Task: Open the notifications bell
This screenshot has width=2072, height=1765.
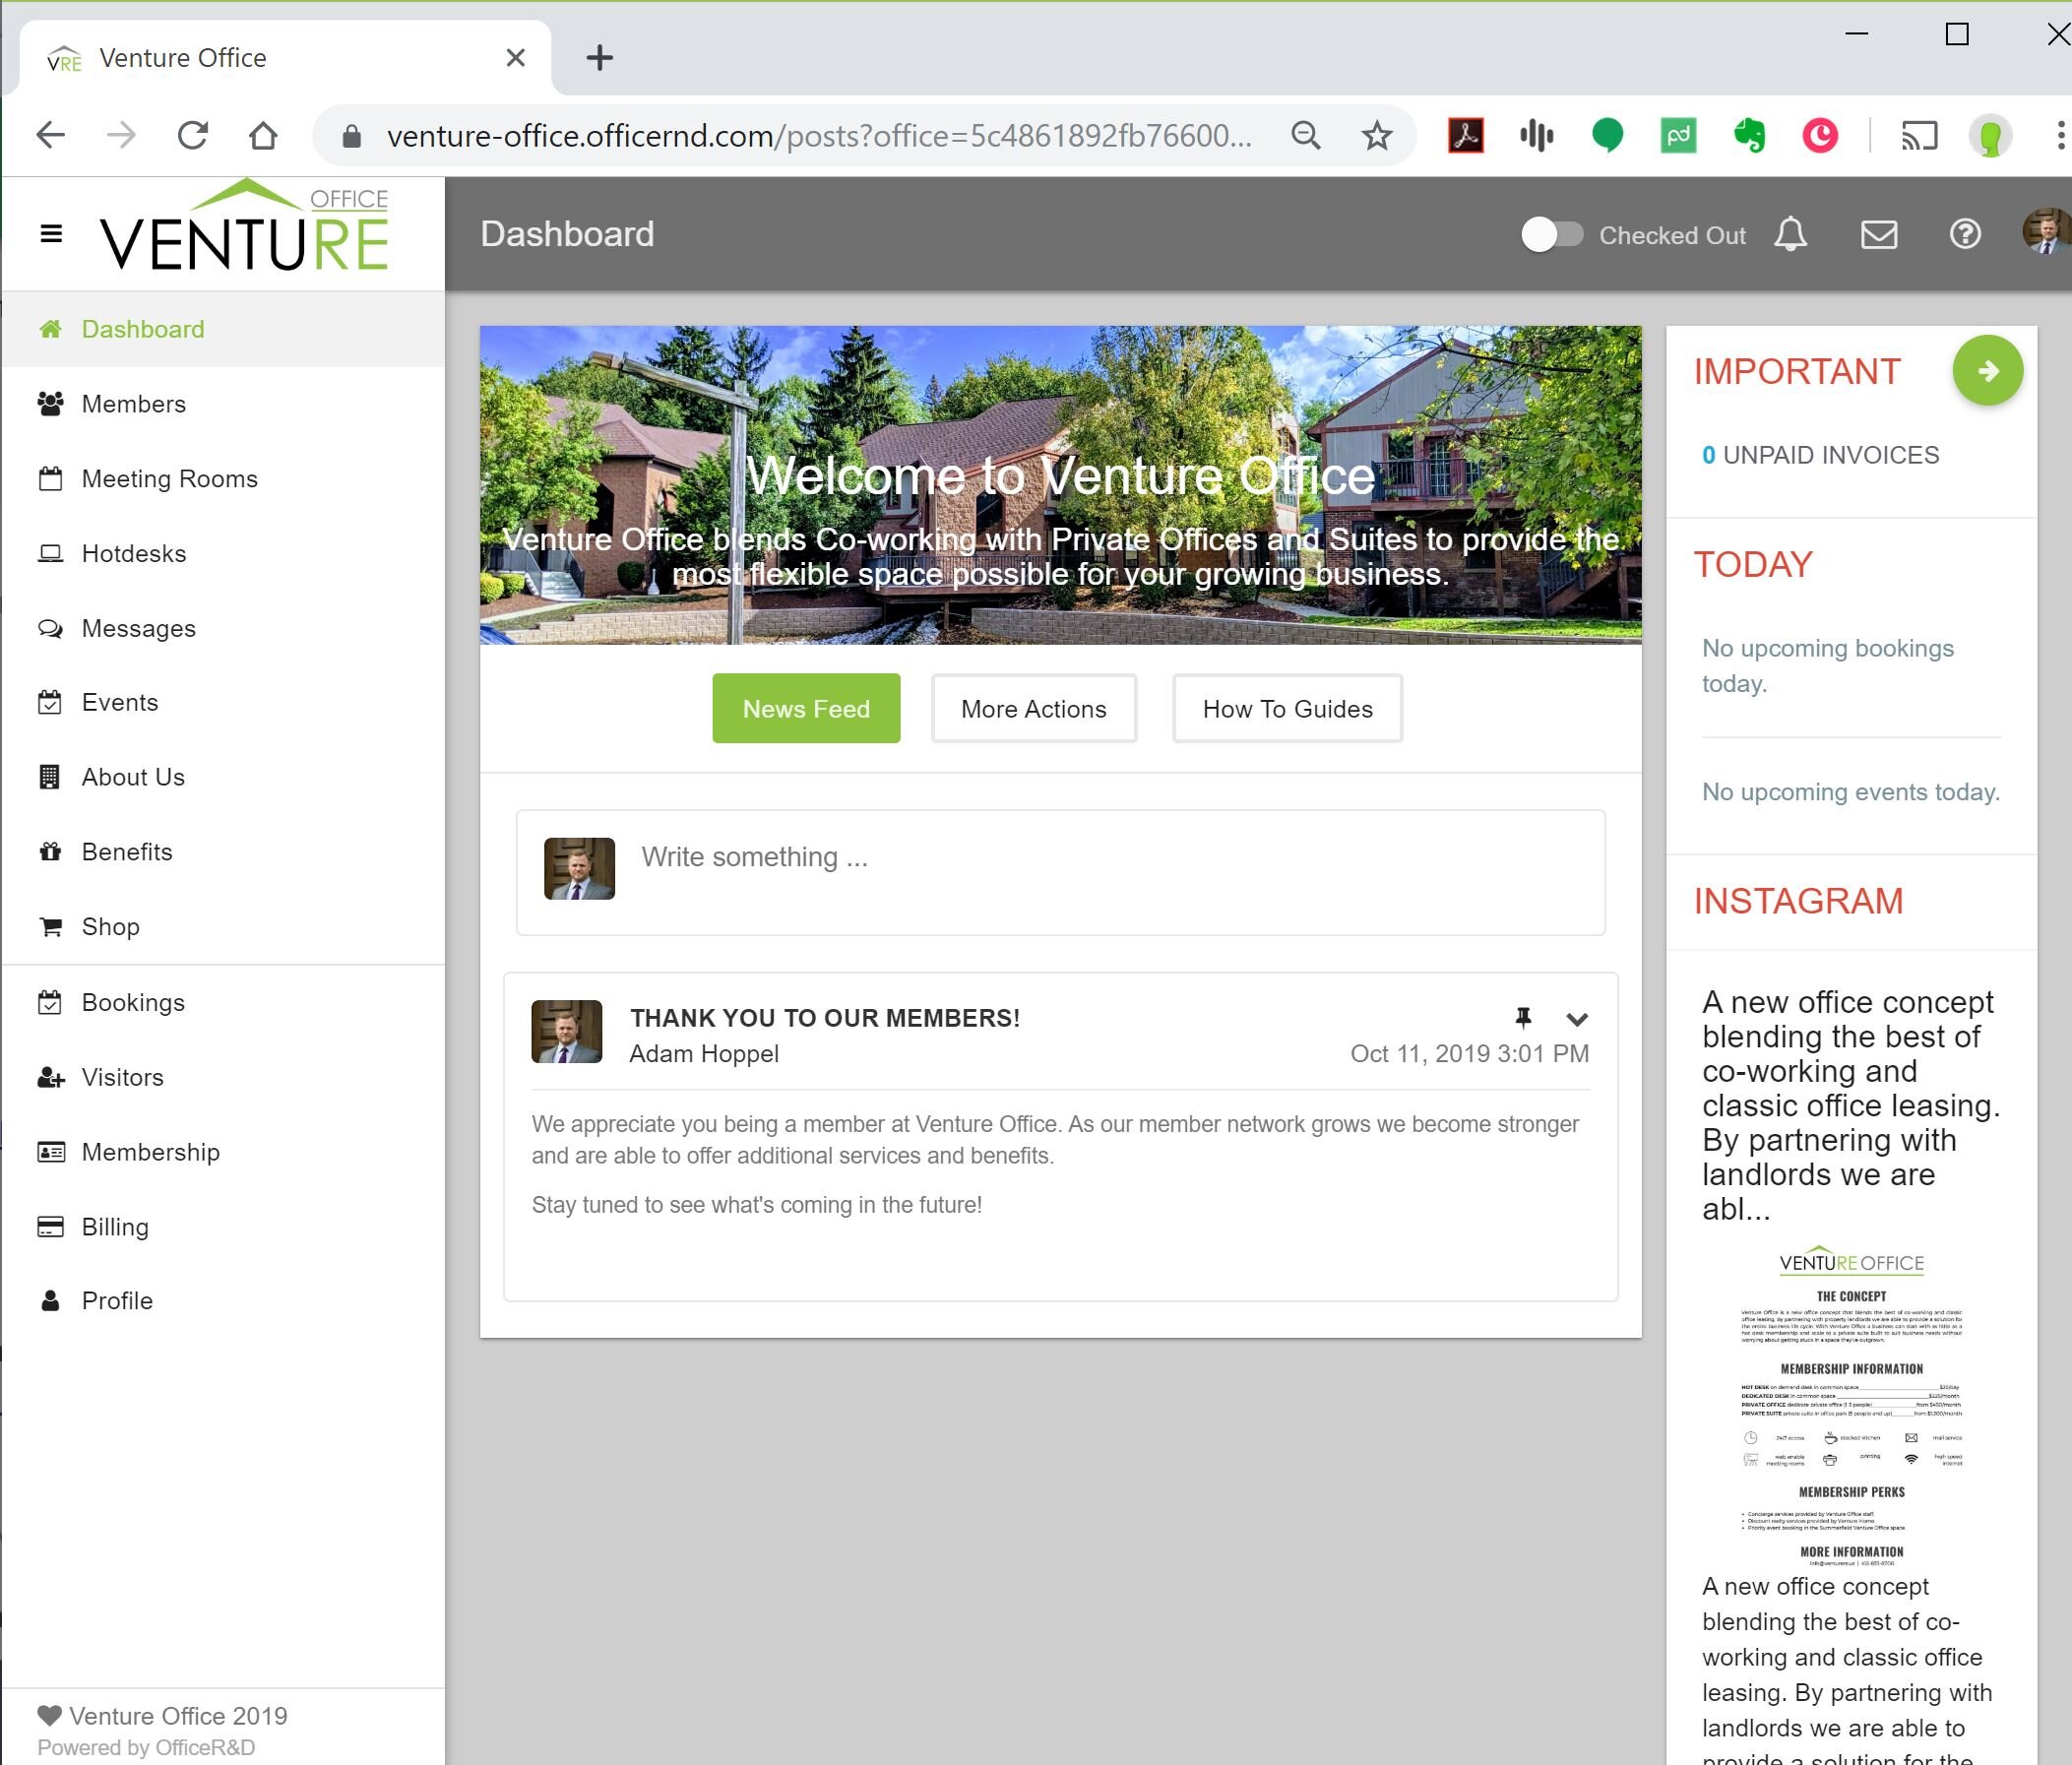Action: point(1790,235)
